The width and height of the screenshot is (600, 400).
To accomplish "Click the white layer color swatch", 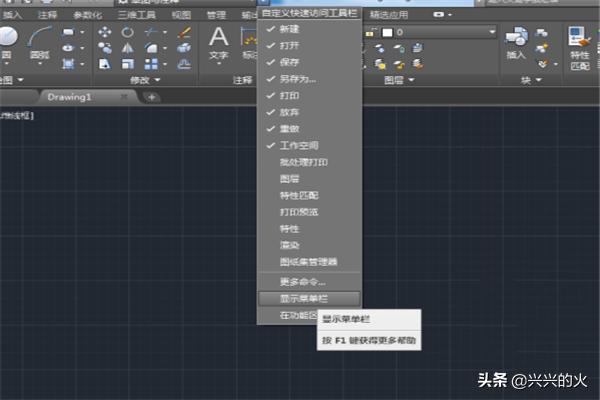I will coord(386,32).
